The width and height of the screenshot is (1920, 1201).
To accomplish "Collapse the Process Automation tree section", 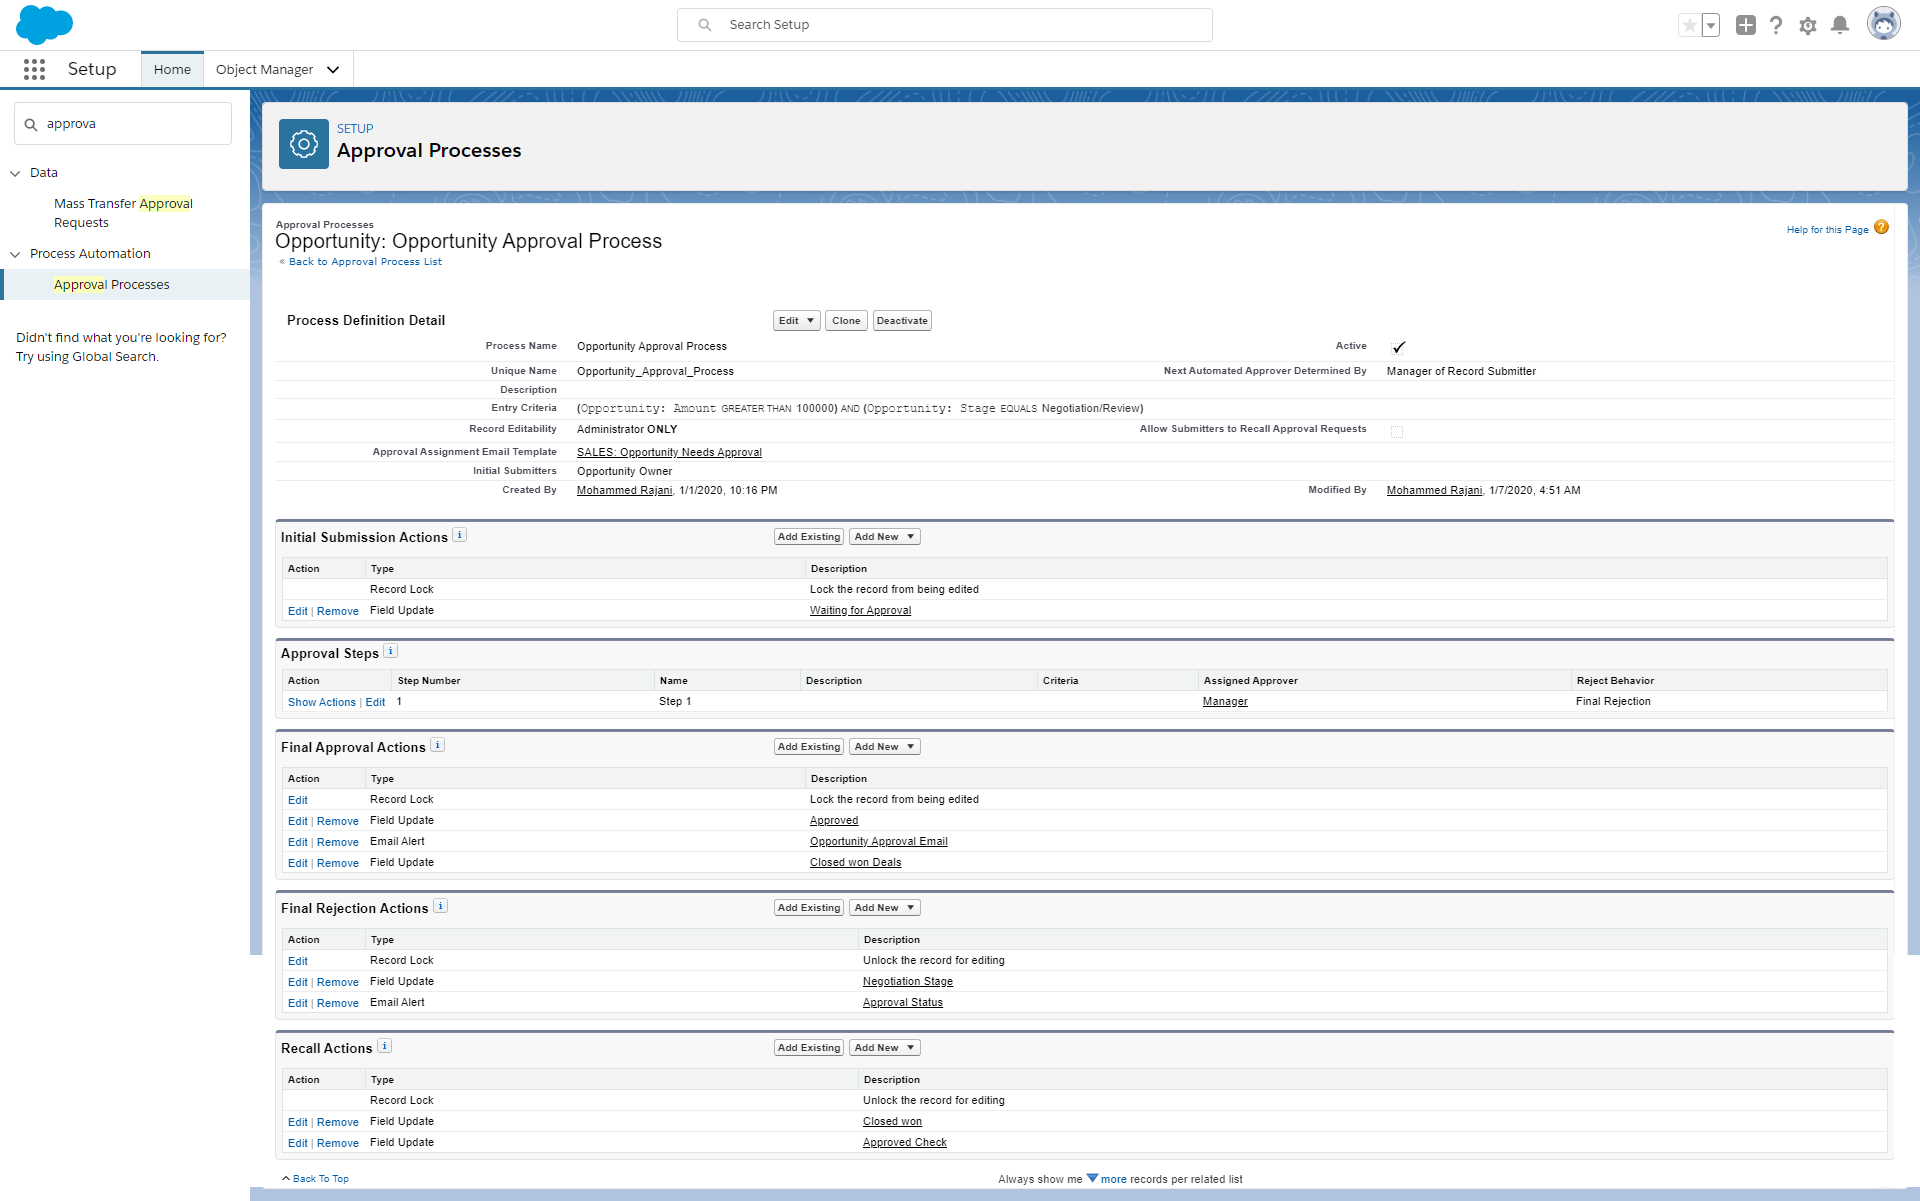I will [x=15, y=254].
